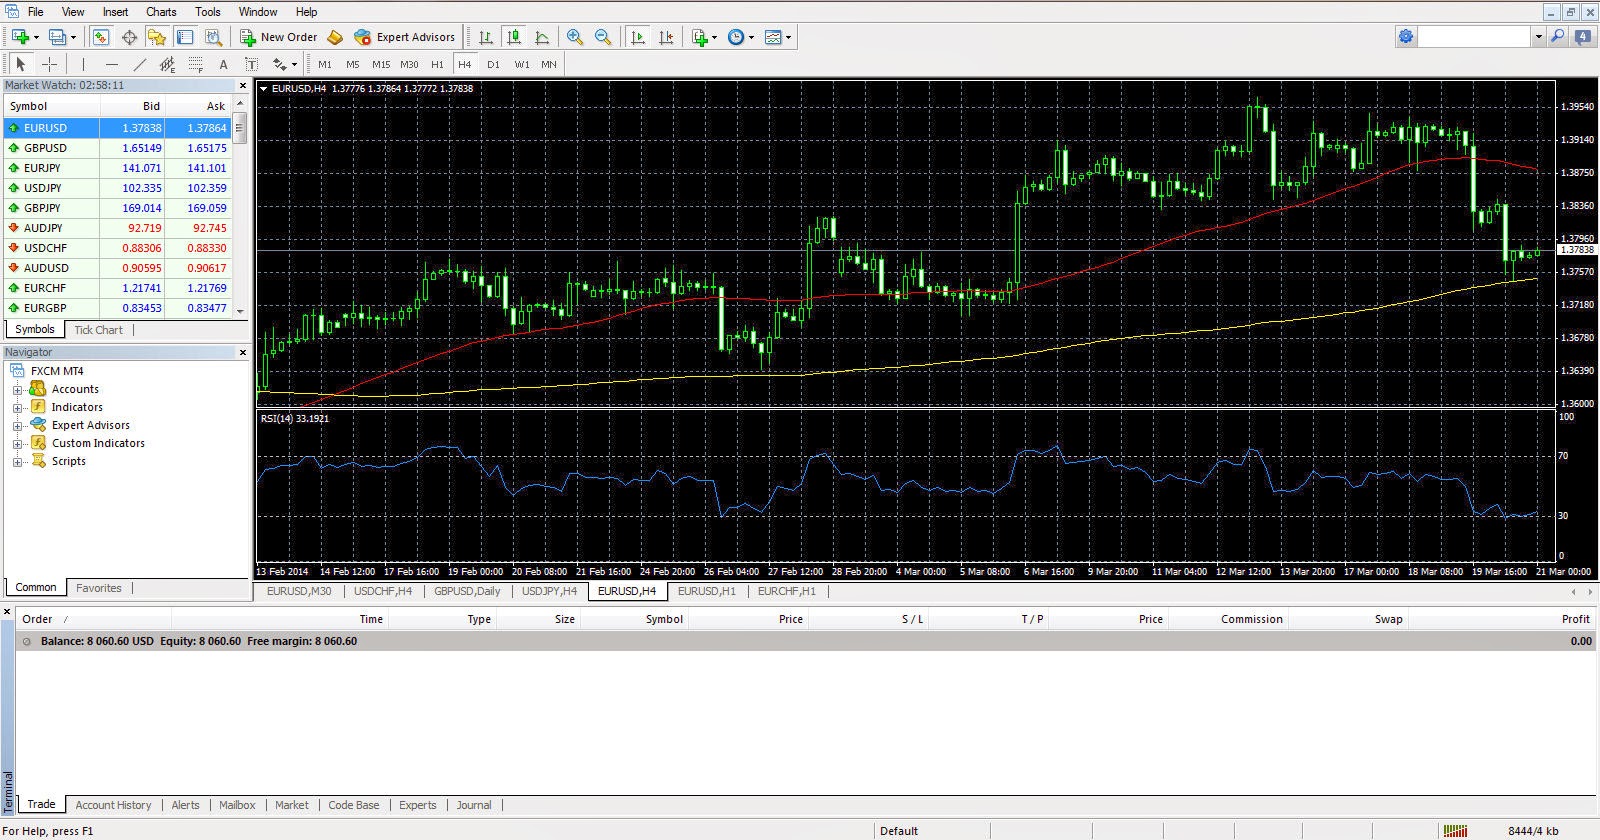Switch to bar chart display

(x=486, y=37)
